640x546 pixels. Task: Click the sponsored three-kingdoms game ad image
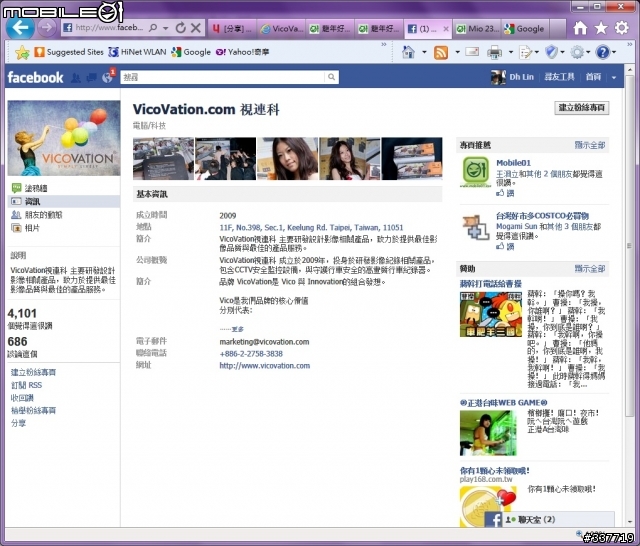pos(491,314)
